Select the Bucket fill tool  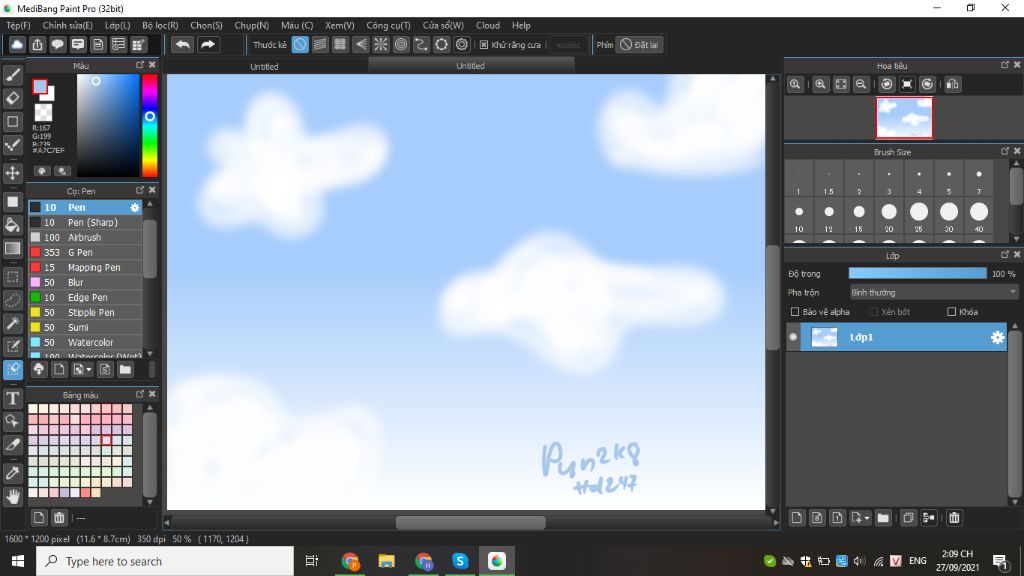coord(12,225)
